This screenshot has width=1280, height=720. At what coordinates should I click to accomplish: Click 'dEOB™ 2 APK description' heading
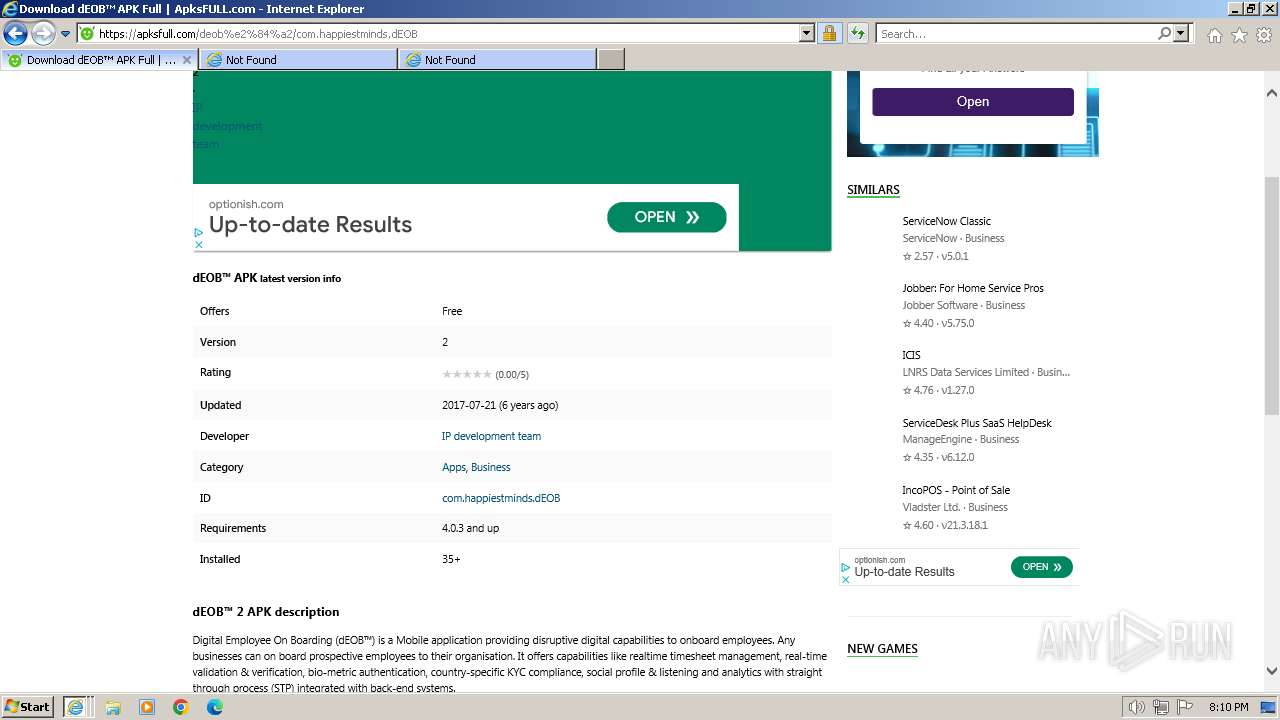[266, 612]
